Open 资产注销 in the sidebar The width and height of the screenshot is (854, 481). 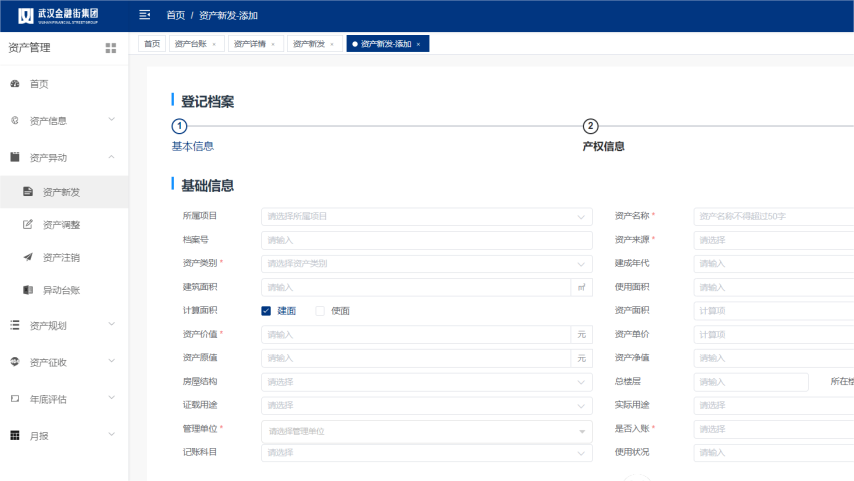pyautogui.click(x=62, y=258)
